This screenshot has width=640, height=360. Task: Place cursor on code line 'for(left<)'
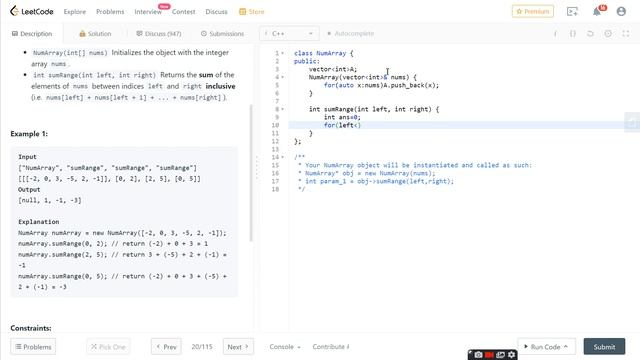coord(342,125)
